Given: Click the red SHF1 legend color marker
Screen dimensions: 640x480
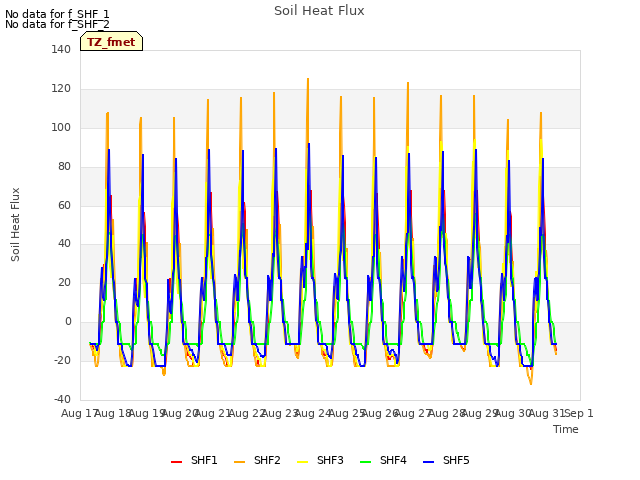Looking at the screenshot, I should (176, 462).
